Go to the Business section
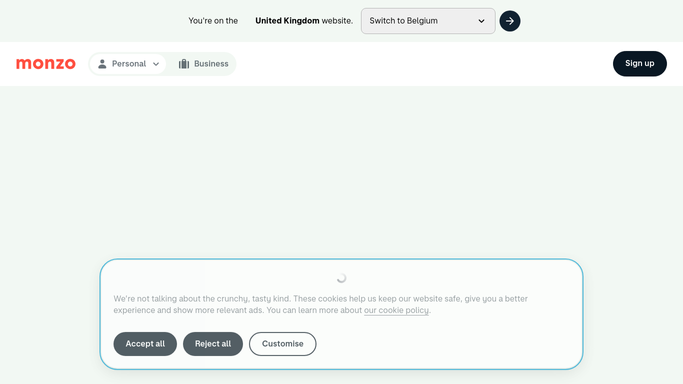Screen dimensions: 683x384 [203, 64]
